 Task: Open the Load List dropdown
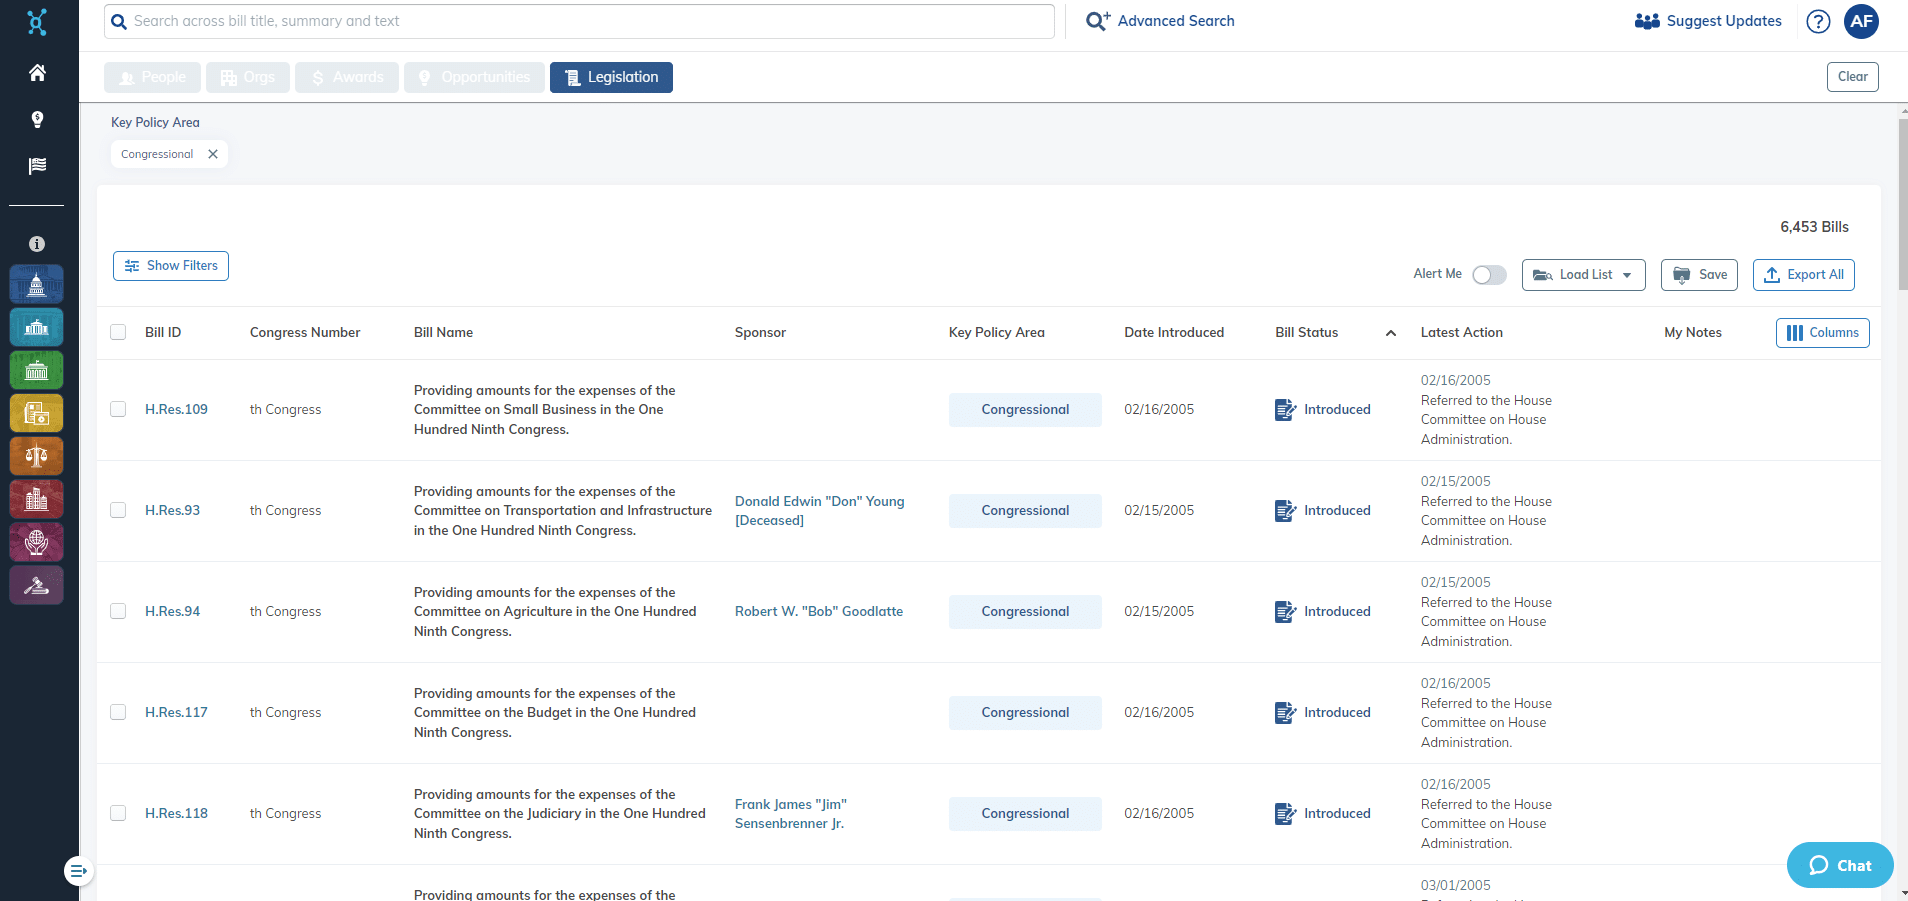coord(1583,275)
